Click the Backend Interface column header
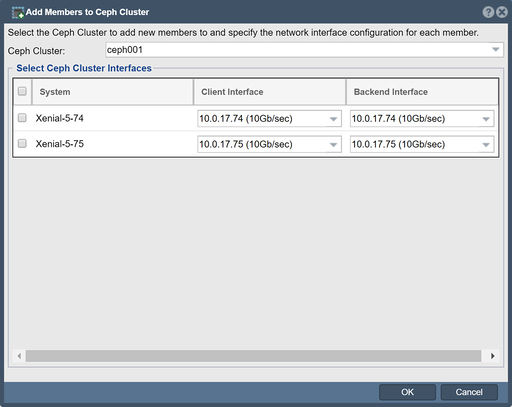This screenshot has width=512, height=407. [x=422, y=92]
